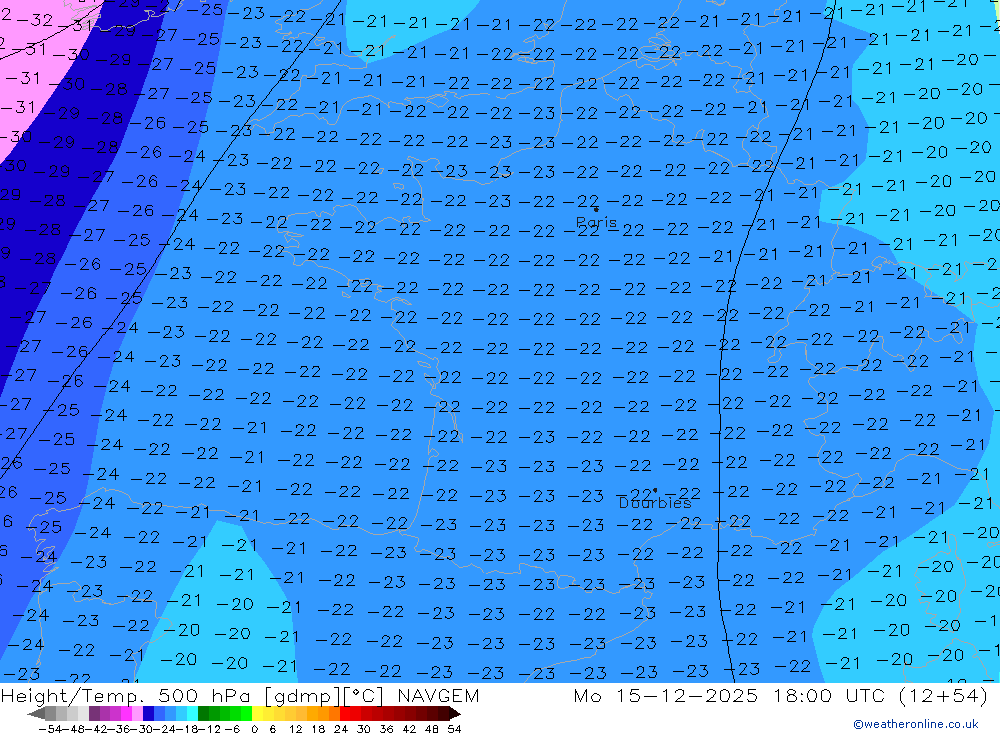The height and width of the screenshot is (733, 1000).
Task: Click the legend value '12'
Action: pos(296,729)
